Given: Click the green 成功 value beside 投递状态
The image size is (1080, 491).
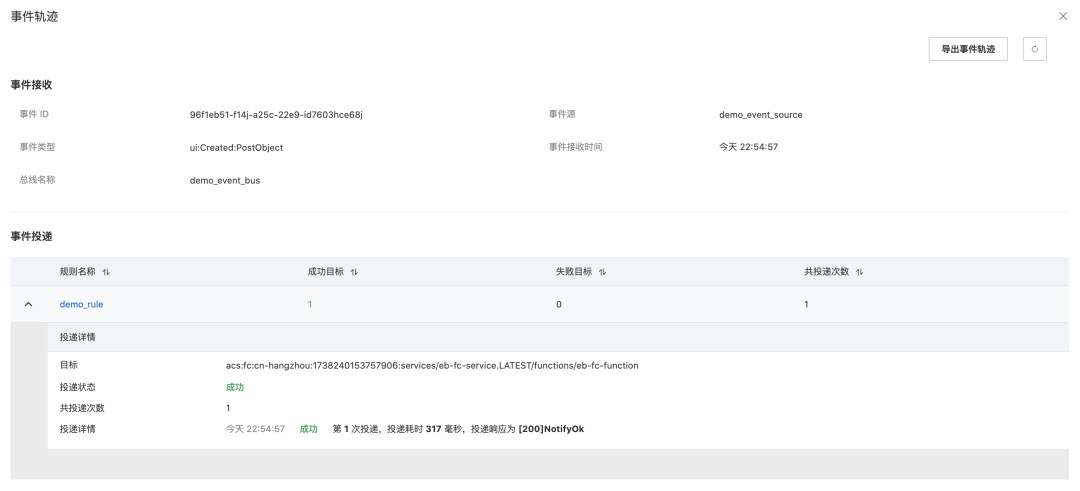Looking at the screenshot, I should 235,387.
